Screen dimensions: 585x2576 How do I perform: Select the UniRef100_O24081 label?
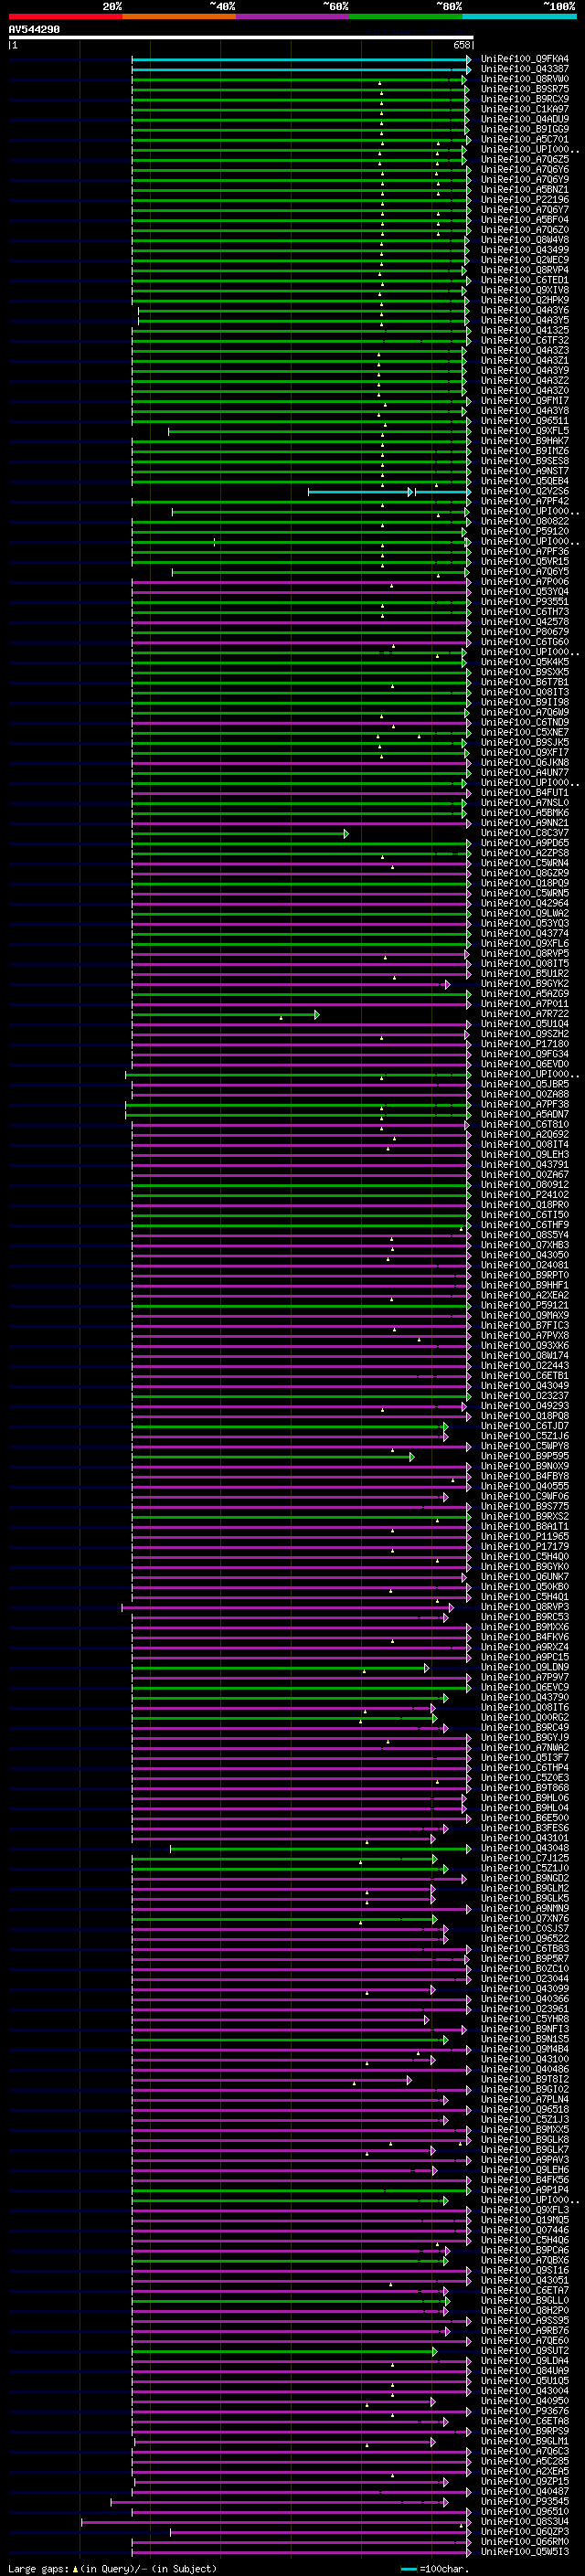tap(525, 1266)
